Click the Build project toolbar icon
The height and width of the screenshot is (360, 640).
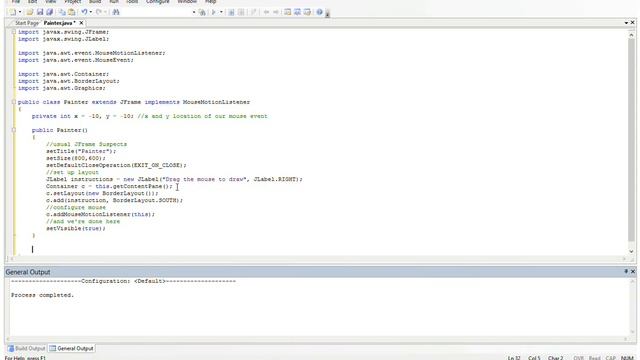click(x=202, y=12)
